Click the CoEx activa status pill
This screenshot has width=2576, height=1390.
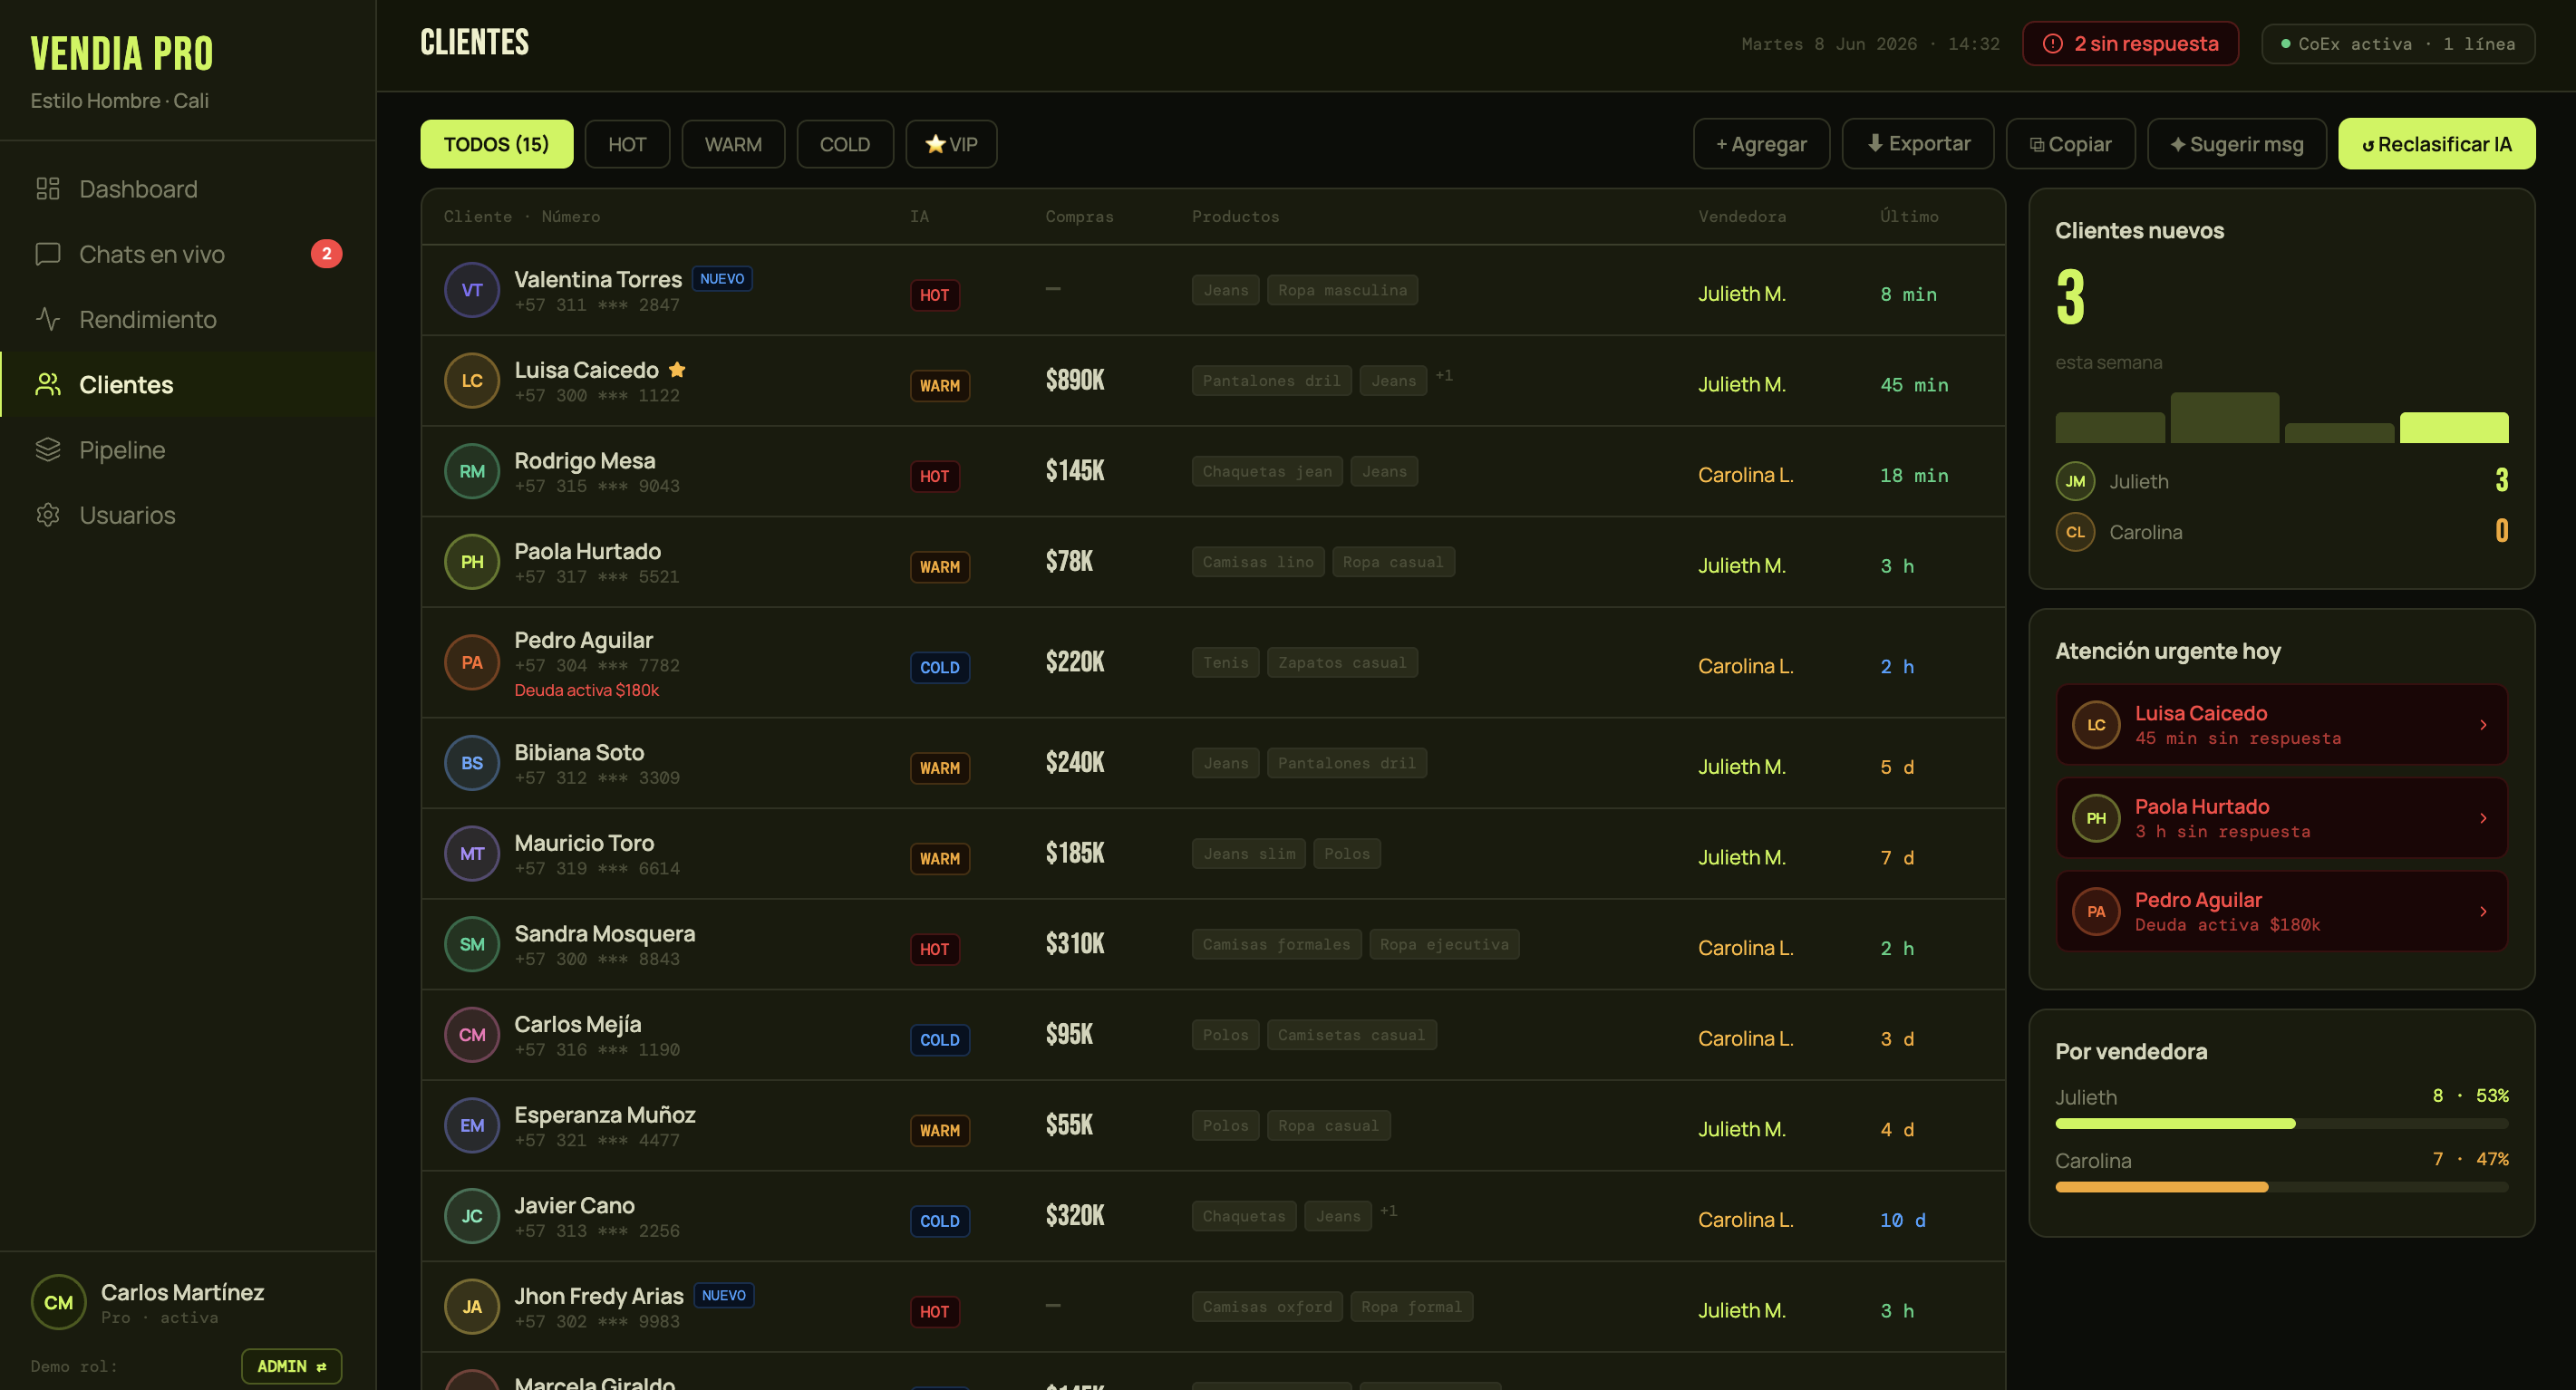[x=2398, y=44]
